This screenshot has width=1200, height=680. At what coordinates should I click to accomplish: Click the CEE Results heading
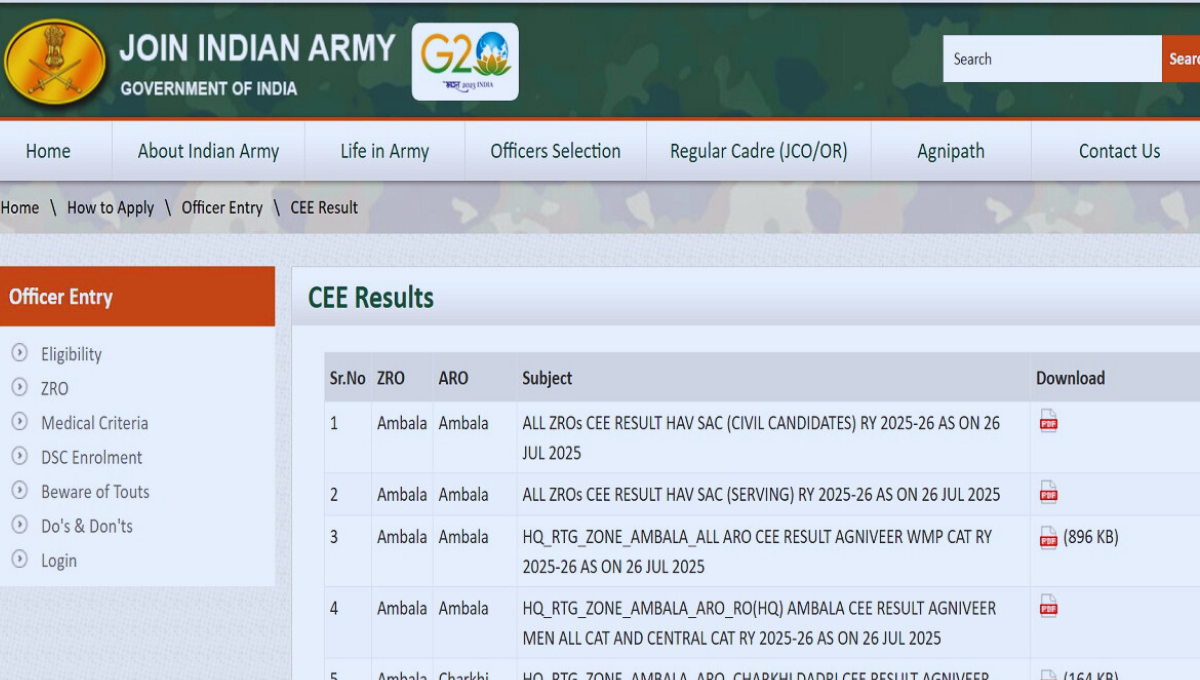tap(371, 297)
